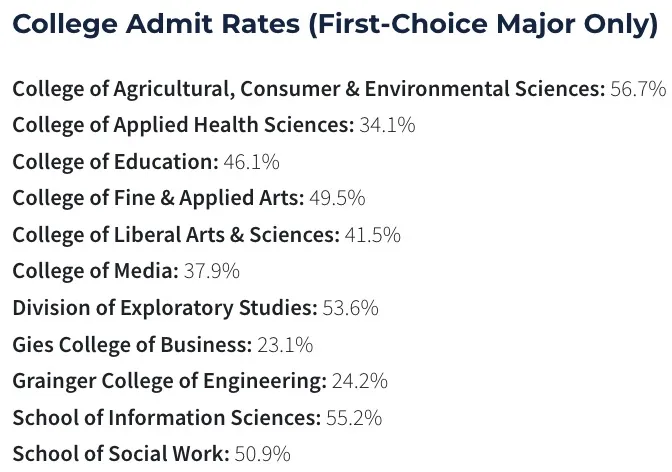Viewport: 672px width, 472px height.
Task: Click the 46.1% admit rate value
Action: click(251, 161)
